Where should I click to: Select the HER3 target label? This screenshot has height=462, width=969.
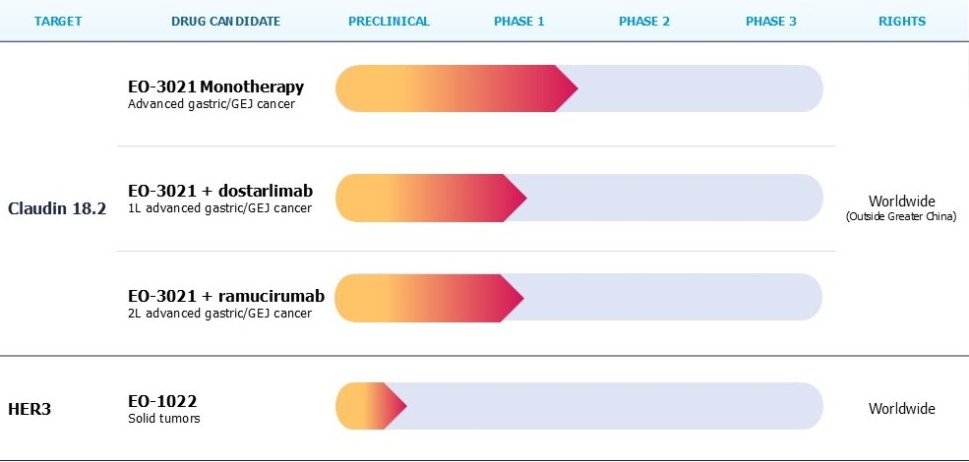click(x=29, y=409)
